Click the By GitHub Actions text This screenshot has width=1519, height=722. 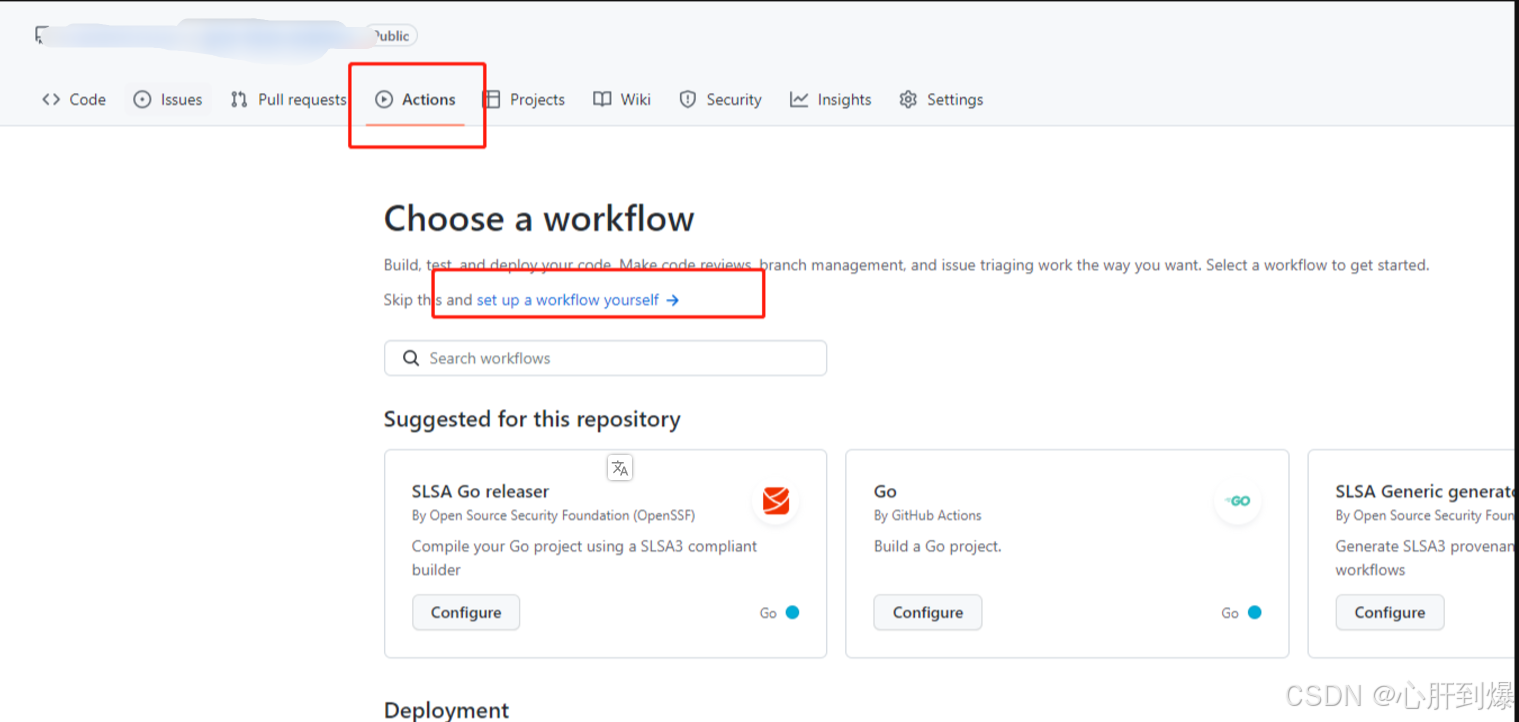[928, 516]
